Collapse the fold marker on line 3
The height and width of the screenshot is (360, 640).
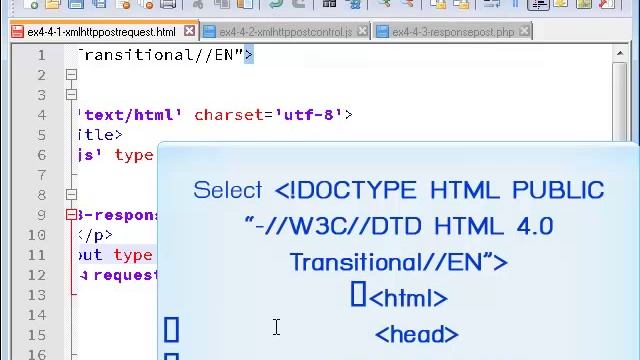[x=71, y=95]
